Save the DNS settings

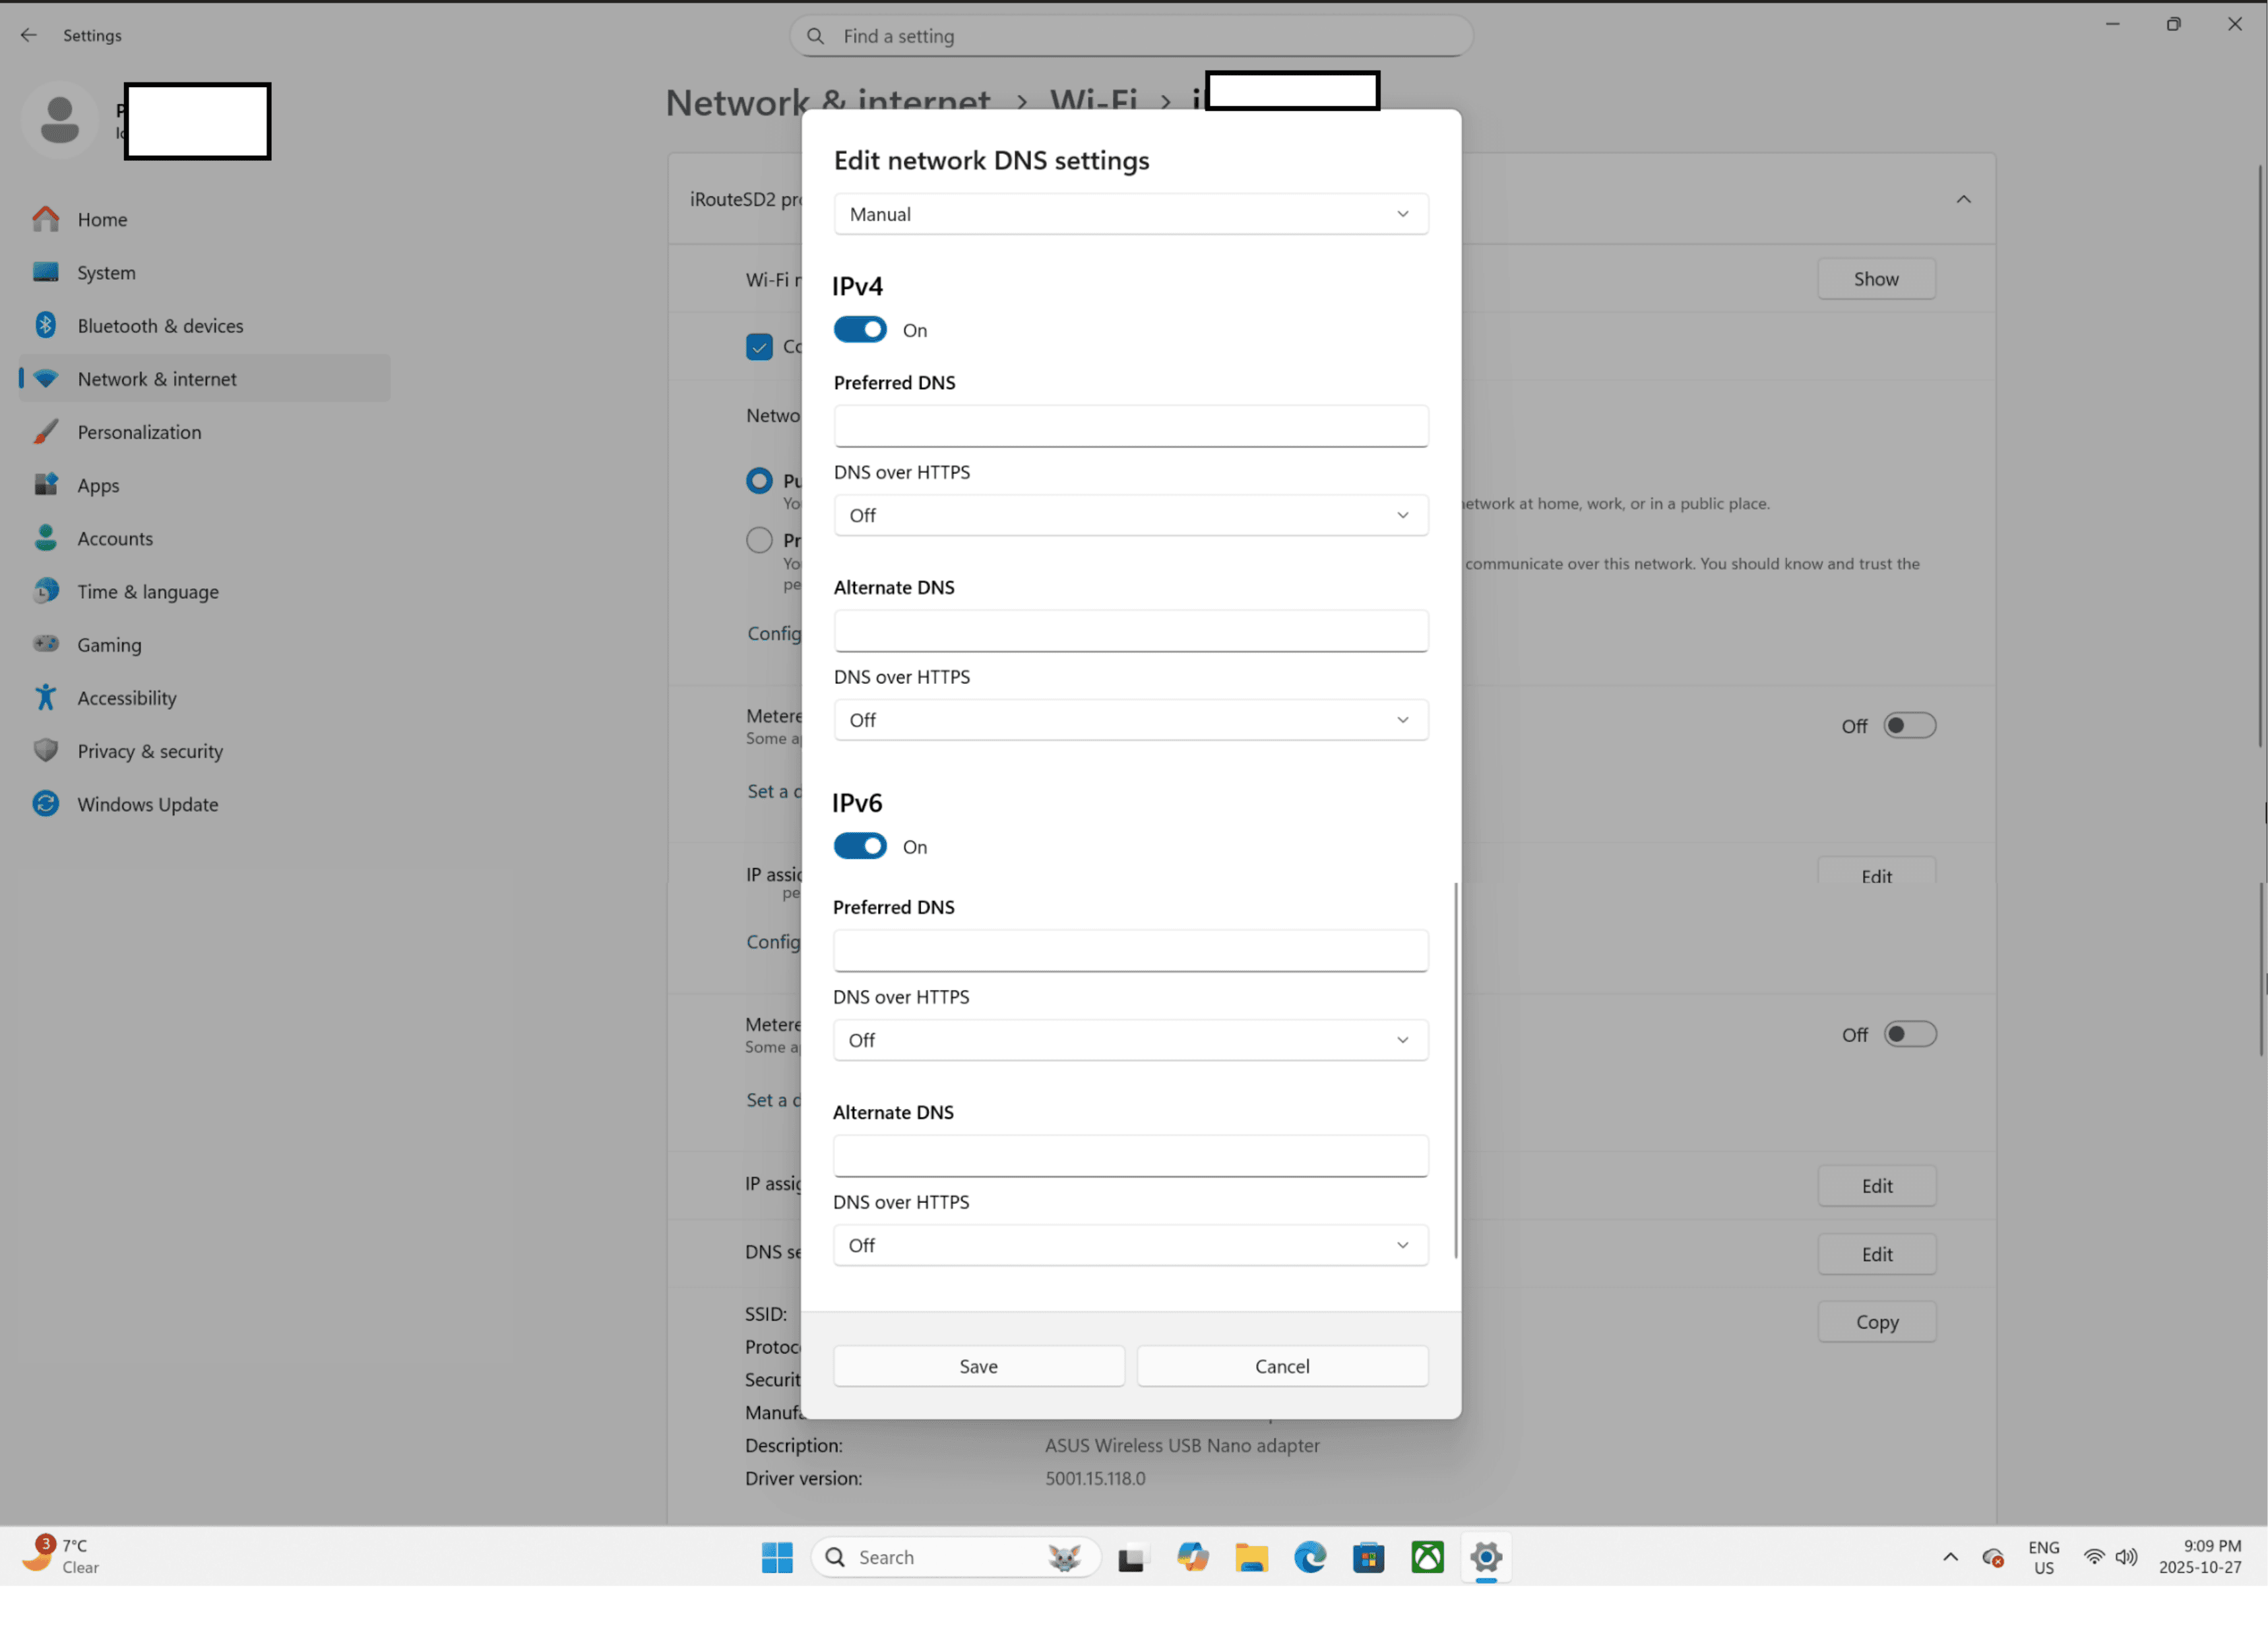point(978,1365)
